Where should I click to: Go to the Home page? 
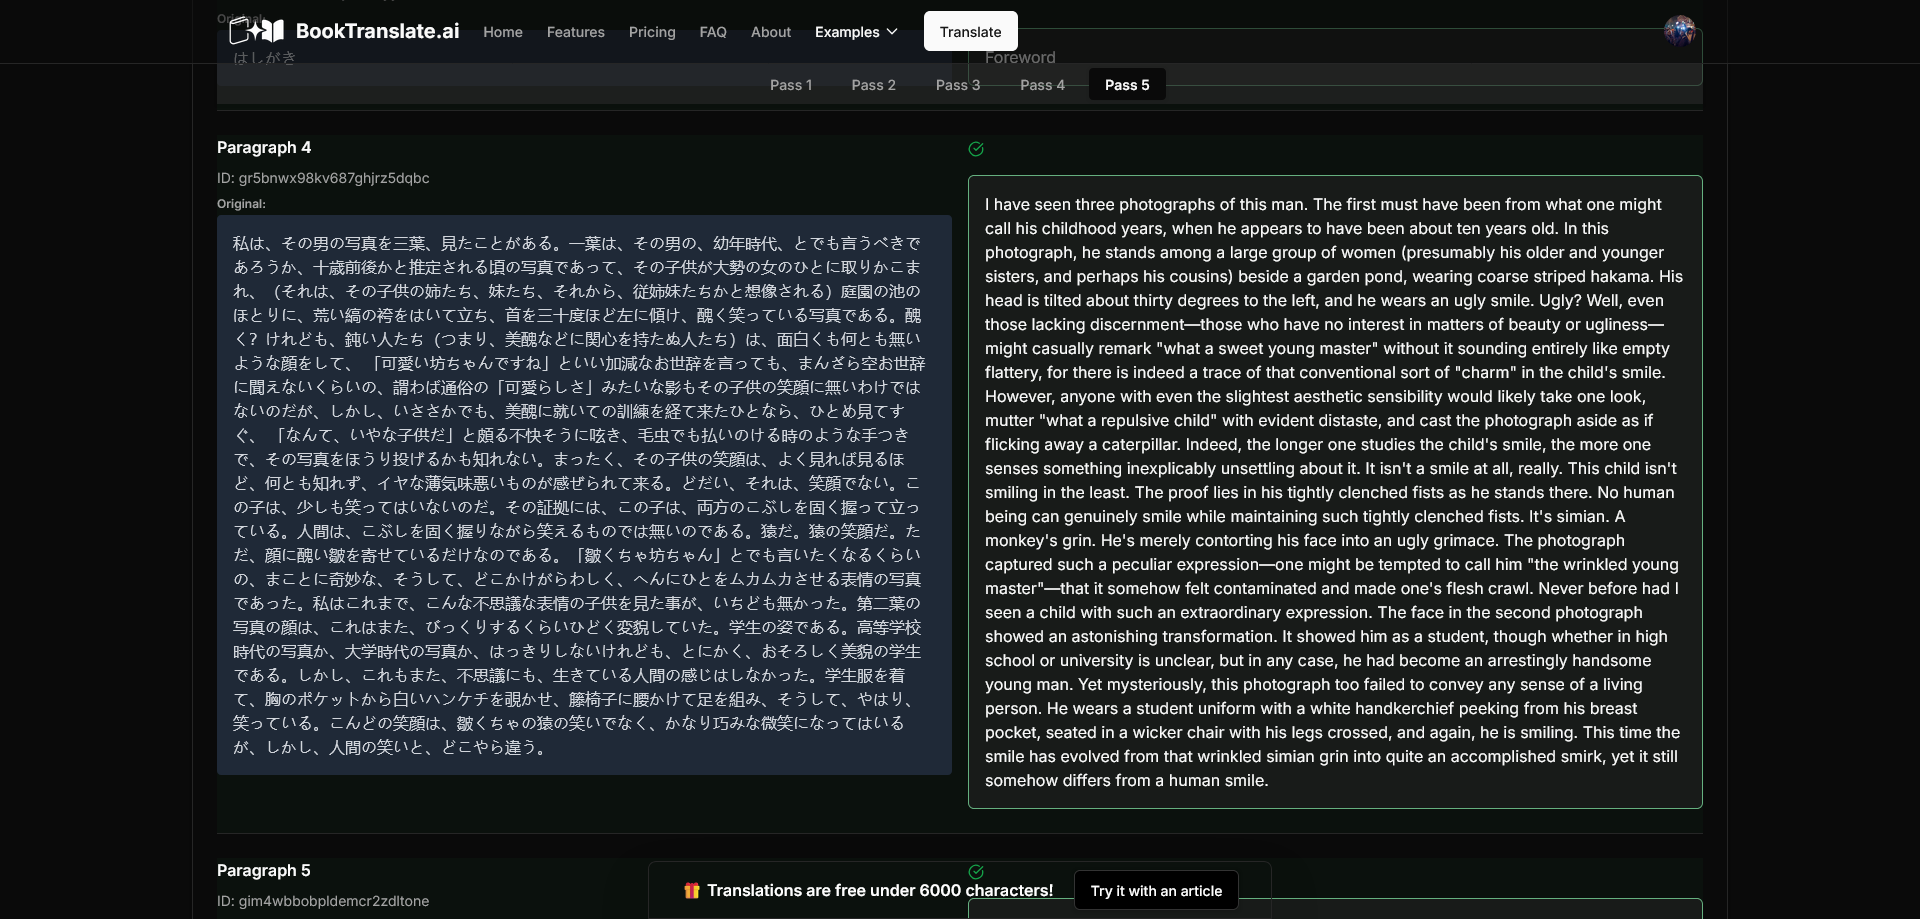pyautogui.click(x=503, y=32)
